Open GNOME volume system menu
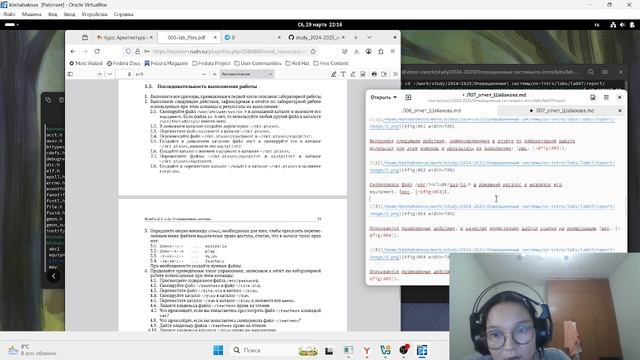Screen dimensions: 640x360 pos(622,25)
